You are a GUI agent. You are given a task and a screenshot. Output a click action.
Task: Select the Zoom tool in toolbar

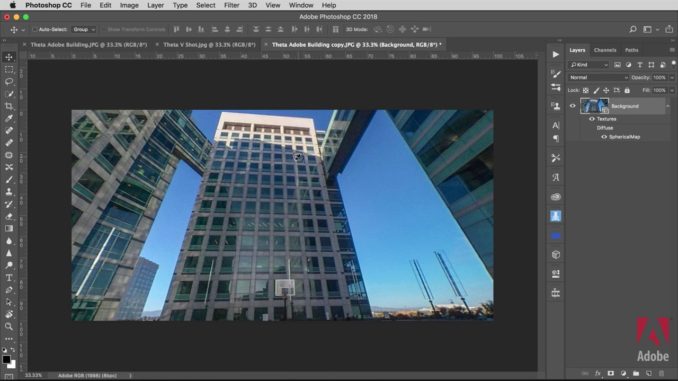[9, 327]
